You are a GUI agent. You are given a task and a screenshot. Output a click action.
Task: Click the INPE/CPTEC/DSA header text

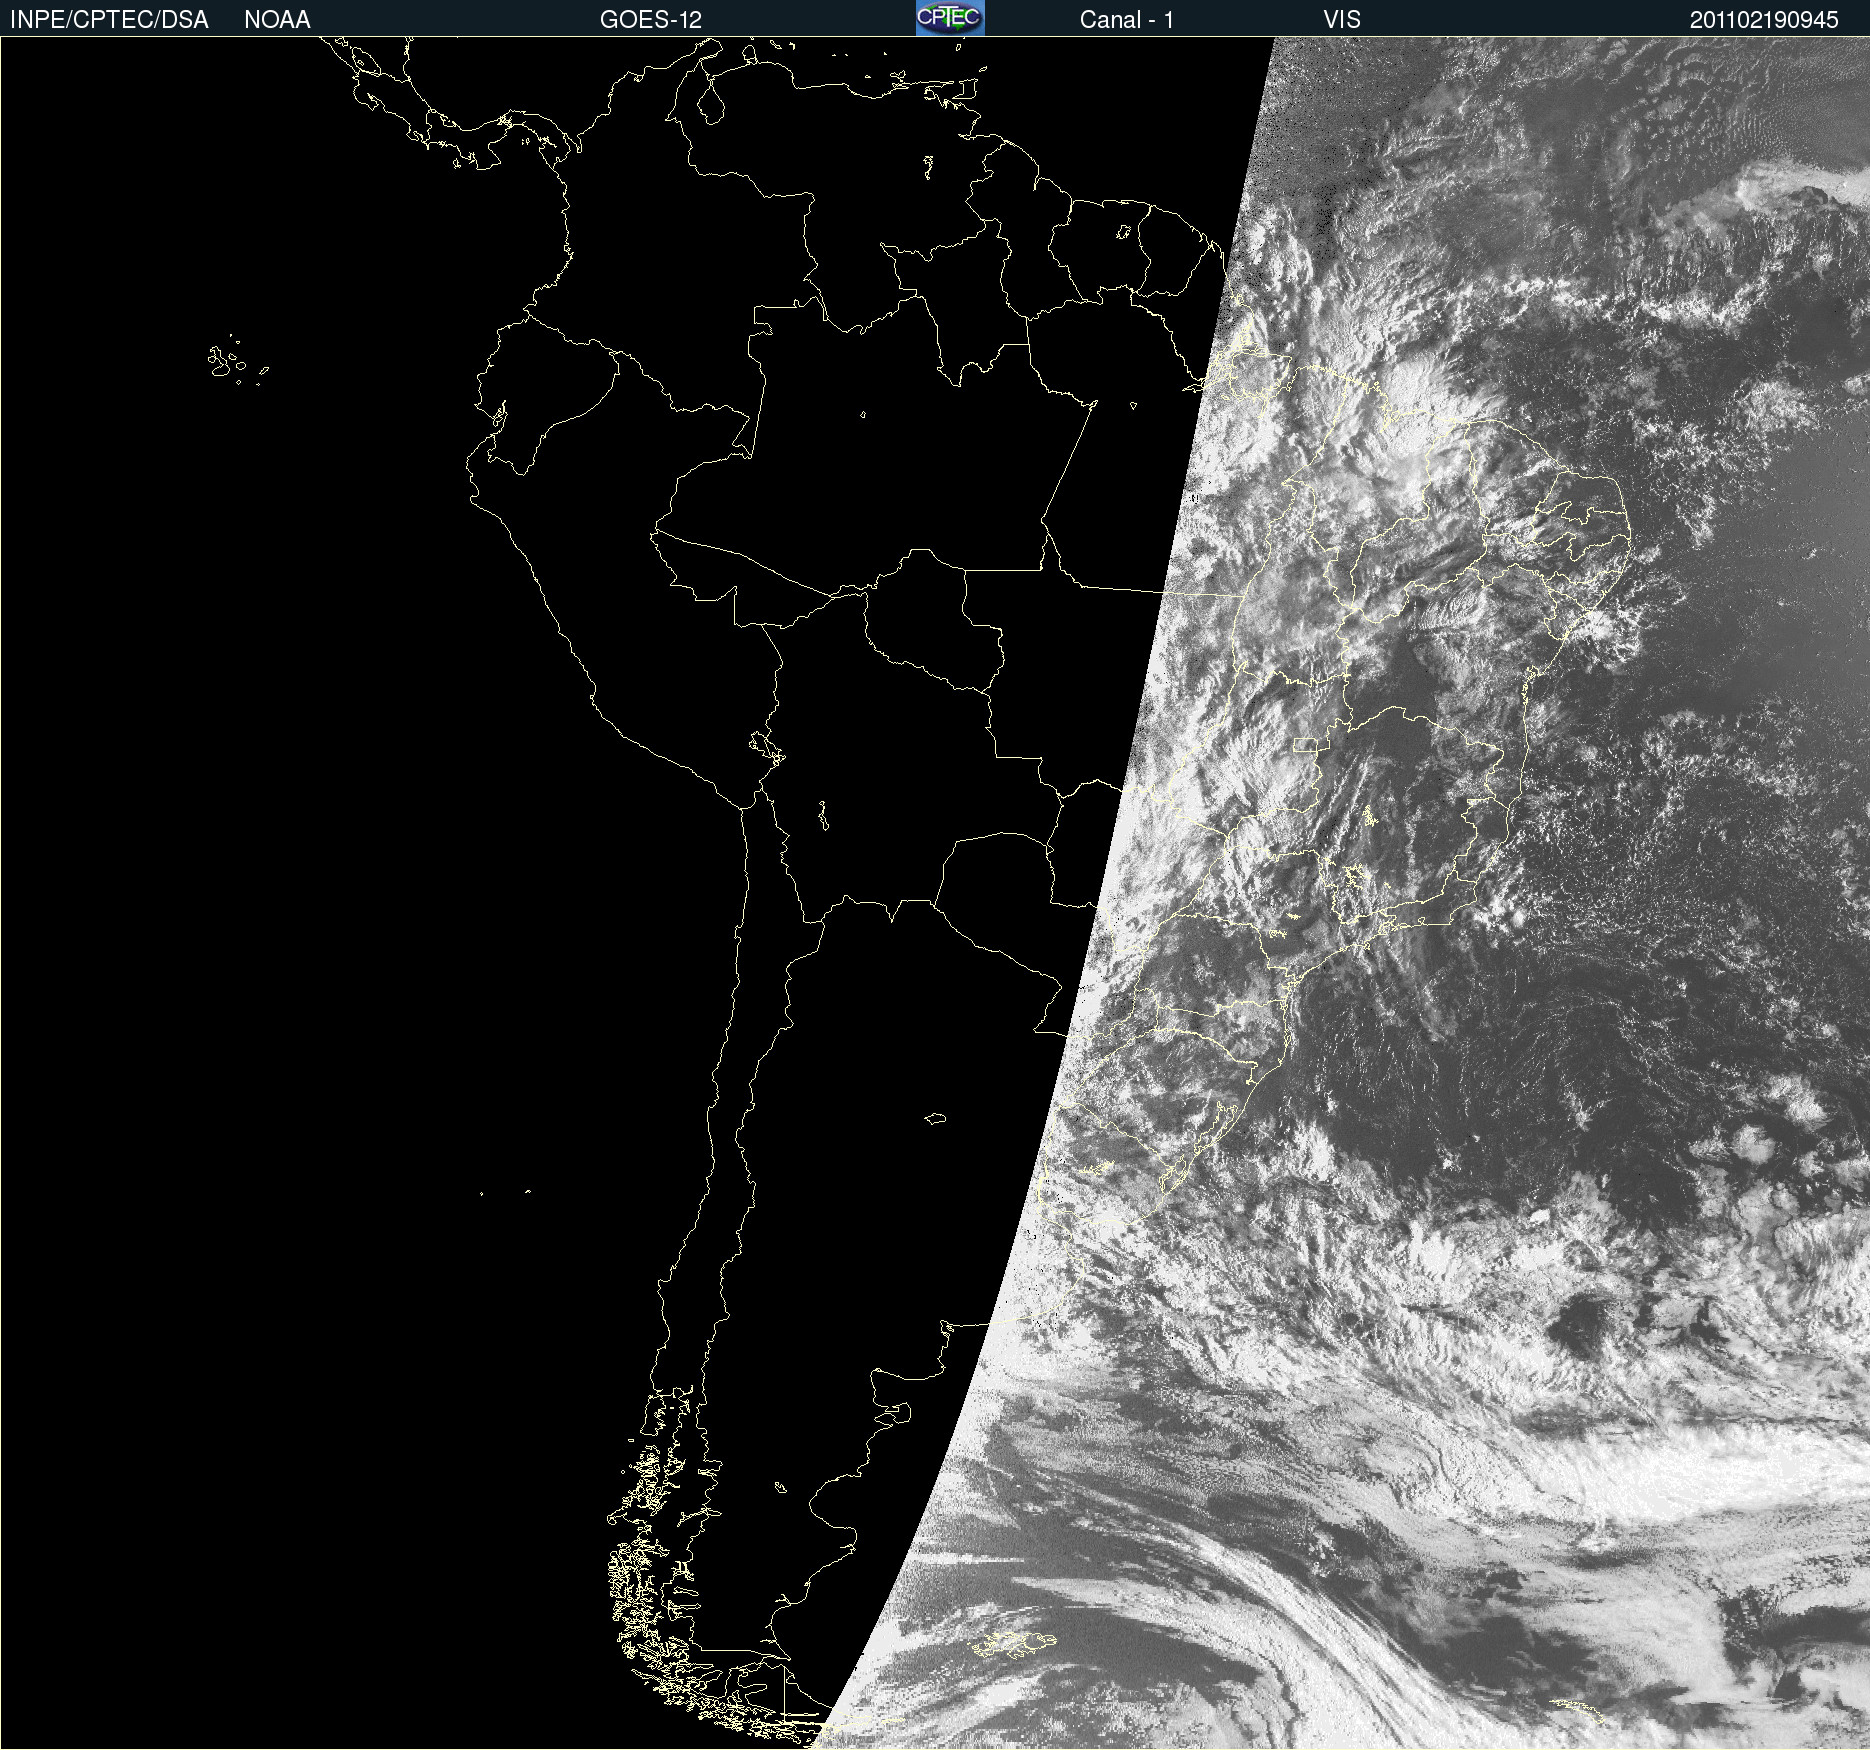click(x=109, y=20)
